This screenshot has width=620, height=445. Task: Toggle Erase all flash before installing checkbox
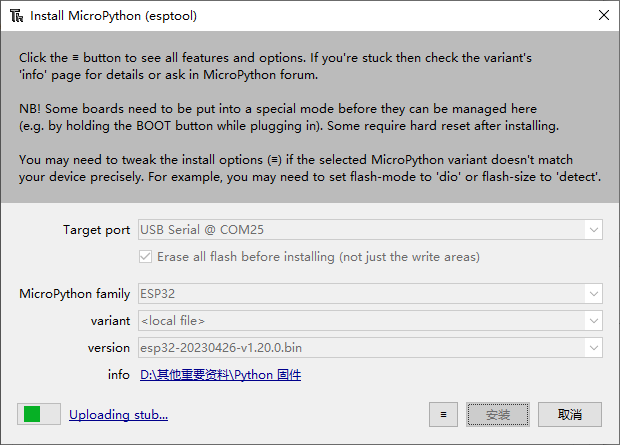(x=145, y=257)
